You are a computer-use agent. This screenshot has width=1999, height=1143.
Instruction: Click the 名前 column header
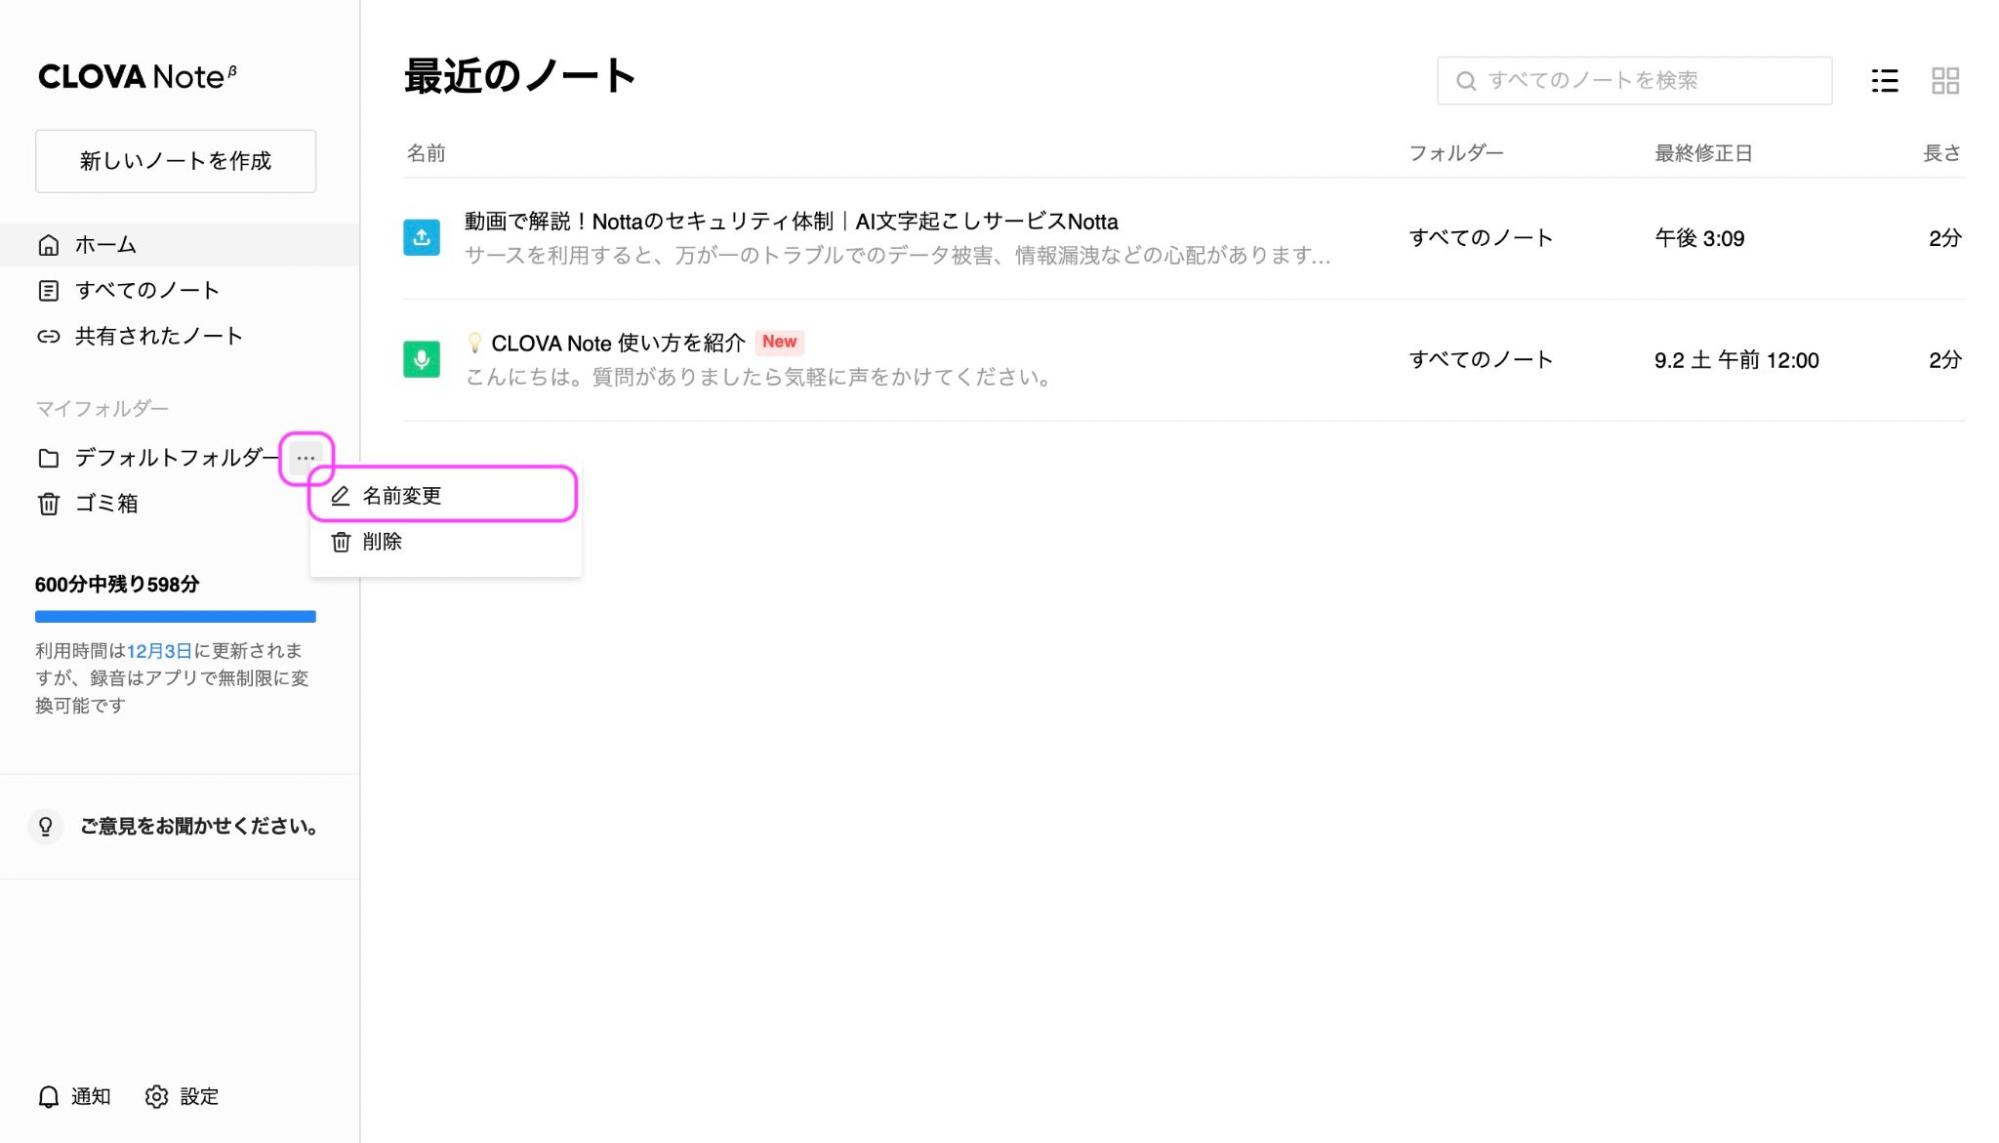coord(426,153)
